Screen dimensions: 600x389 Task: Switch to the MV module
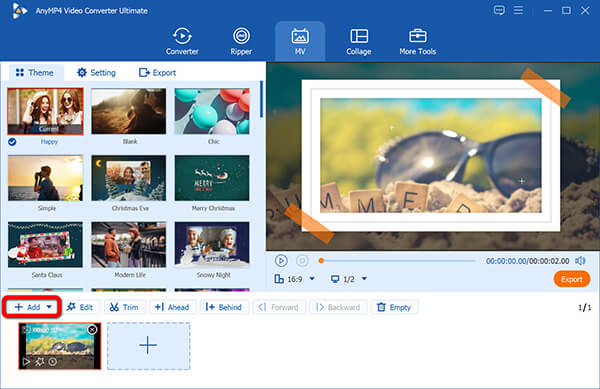[x=300, y=41]
